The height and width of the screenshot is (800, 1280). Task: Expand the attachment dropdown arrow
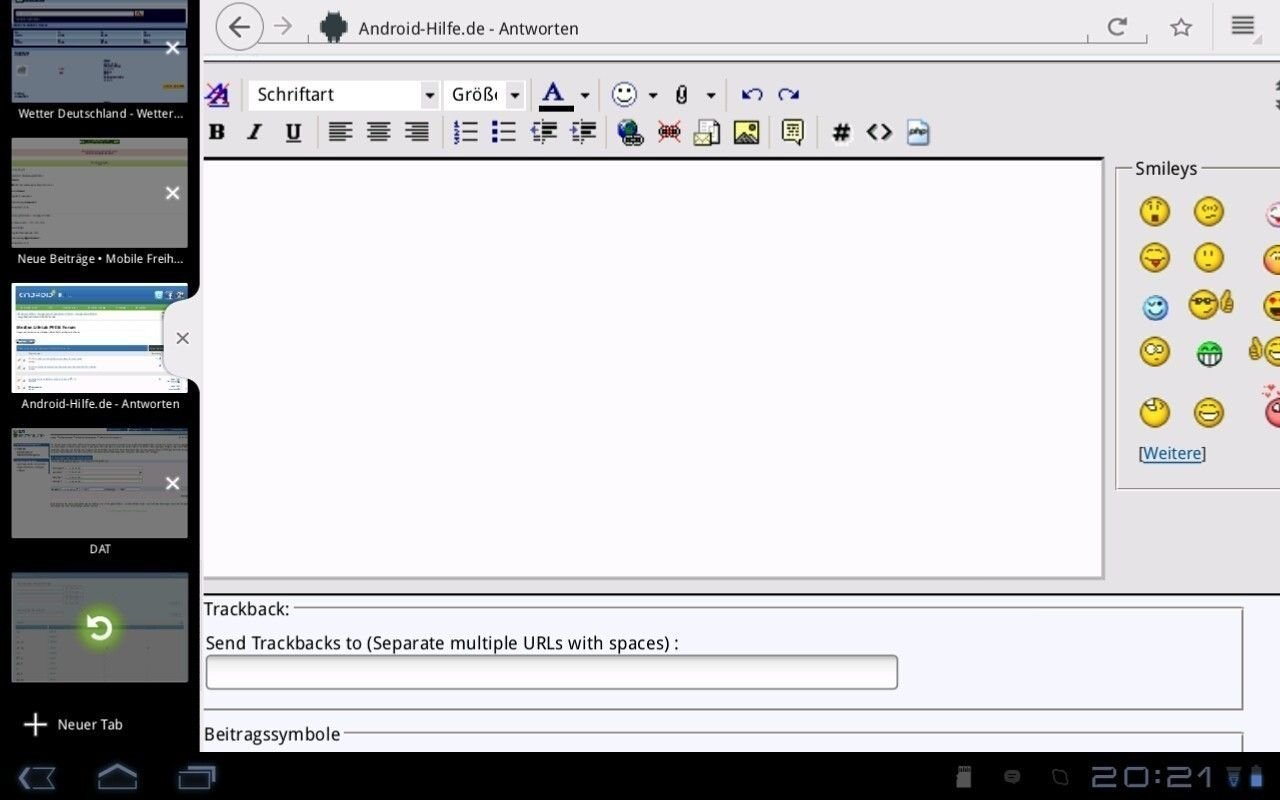(x=711, y=96)
